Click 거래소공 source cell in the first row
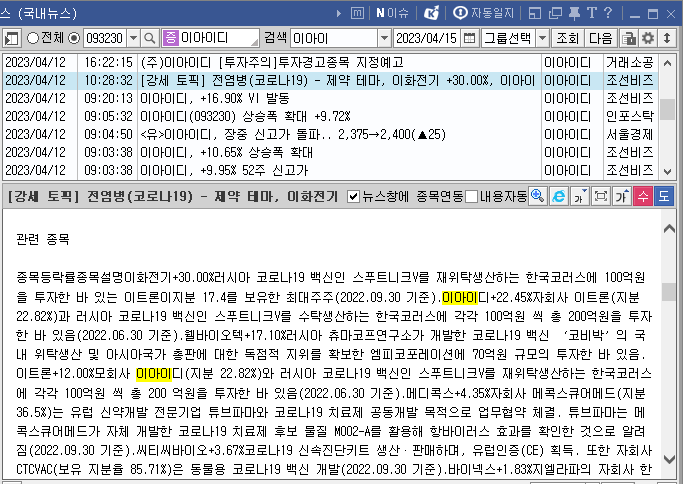This screenshot has width=683, height=484. 630,63
